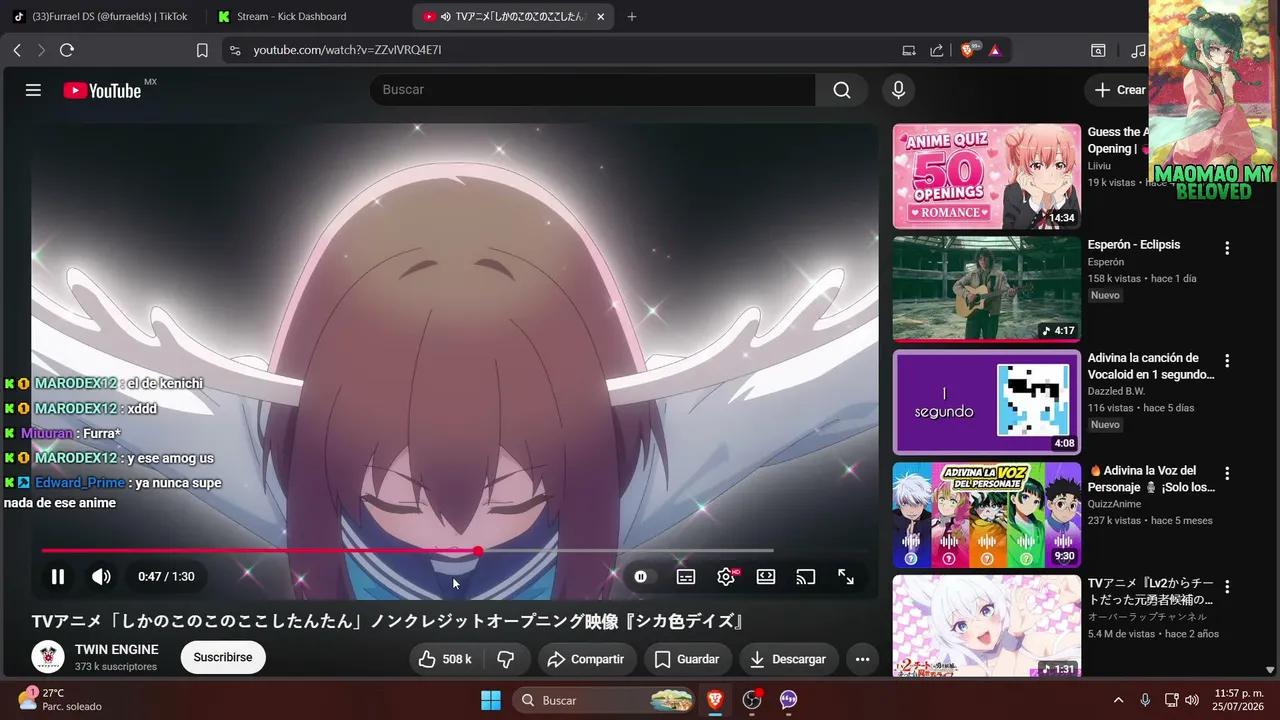Reload the page
This screenshot has height=720, width=1280.
pyautogui.click(x=67, y=50)
